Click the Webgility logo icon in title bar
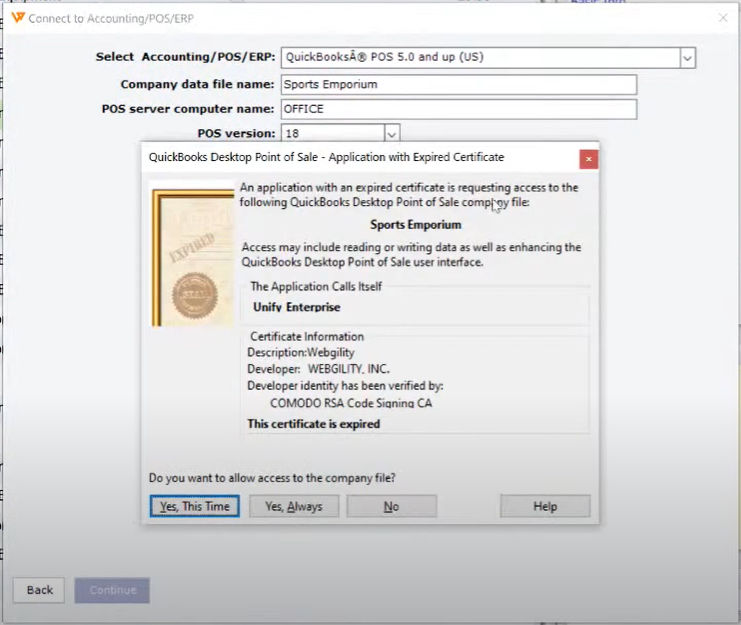 pos(17,18)
